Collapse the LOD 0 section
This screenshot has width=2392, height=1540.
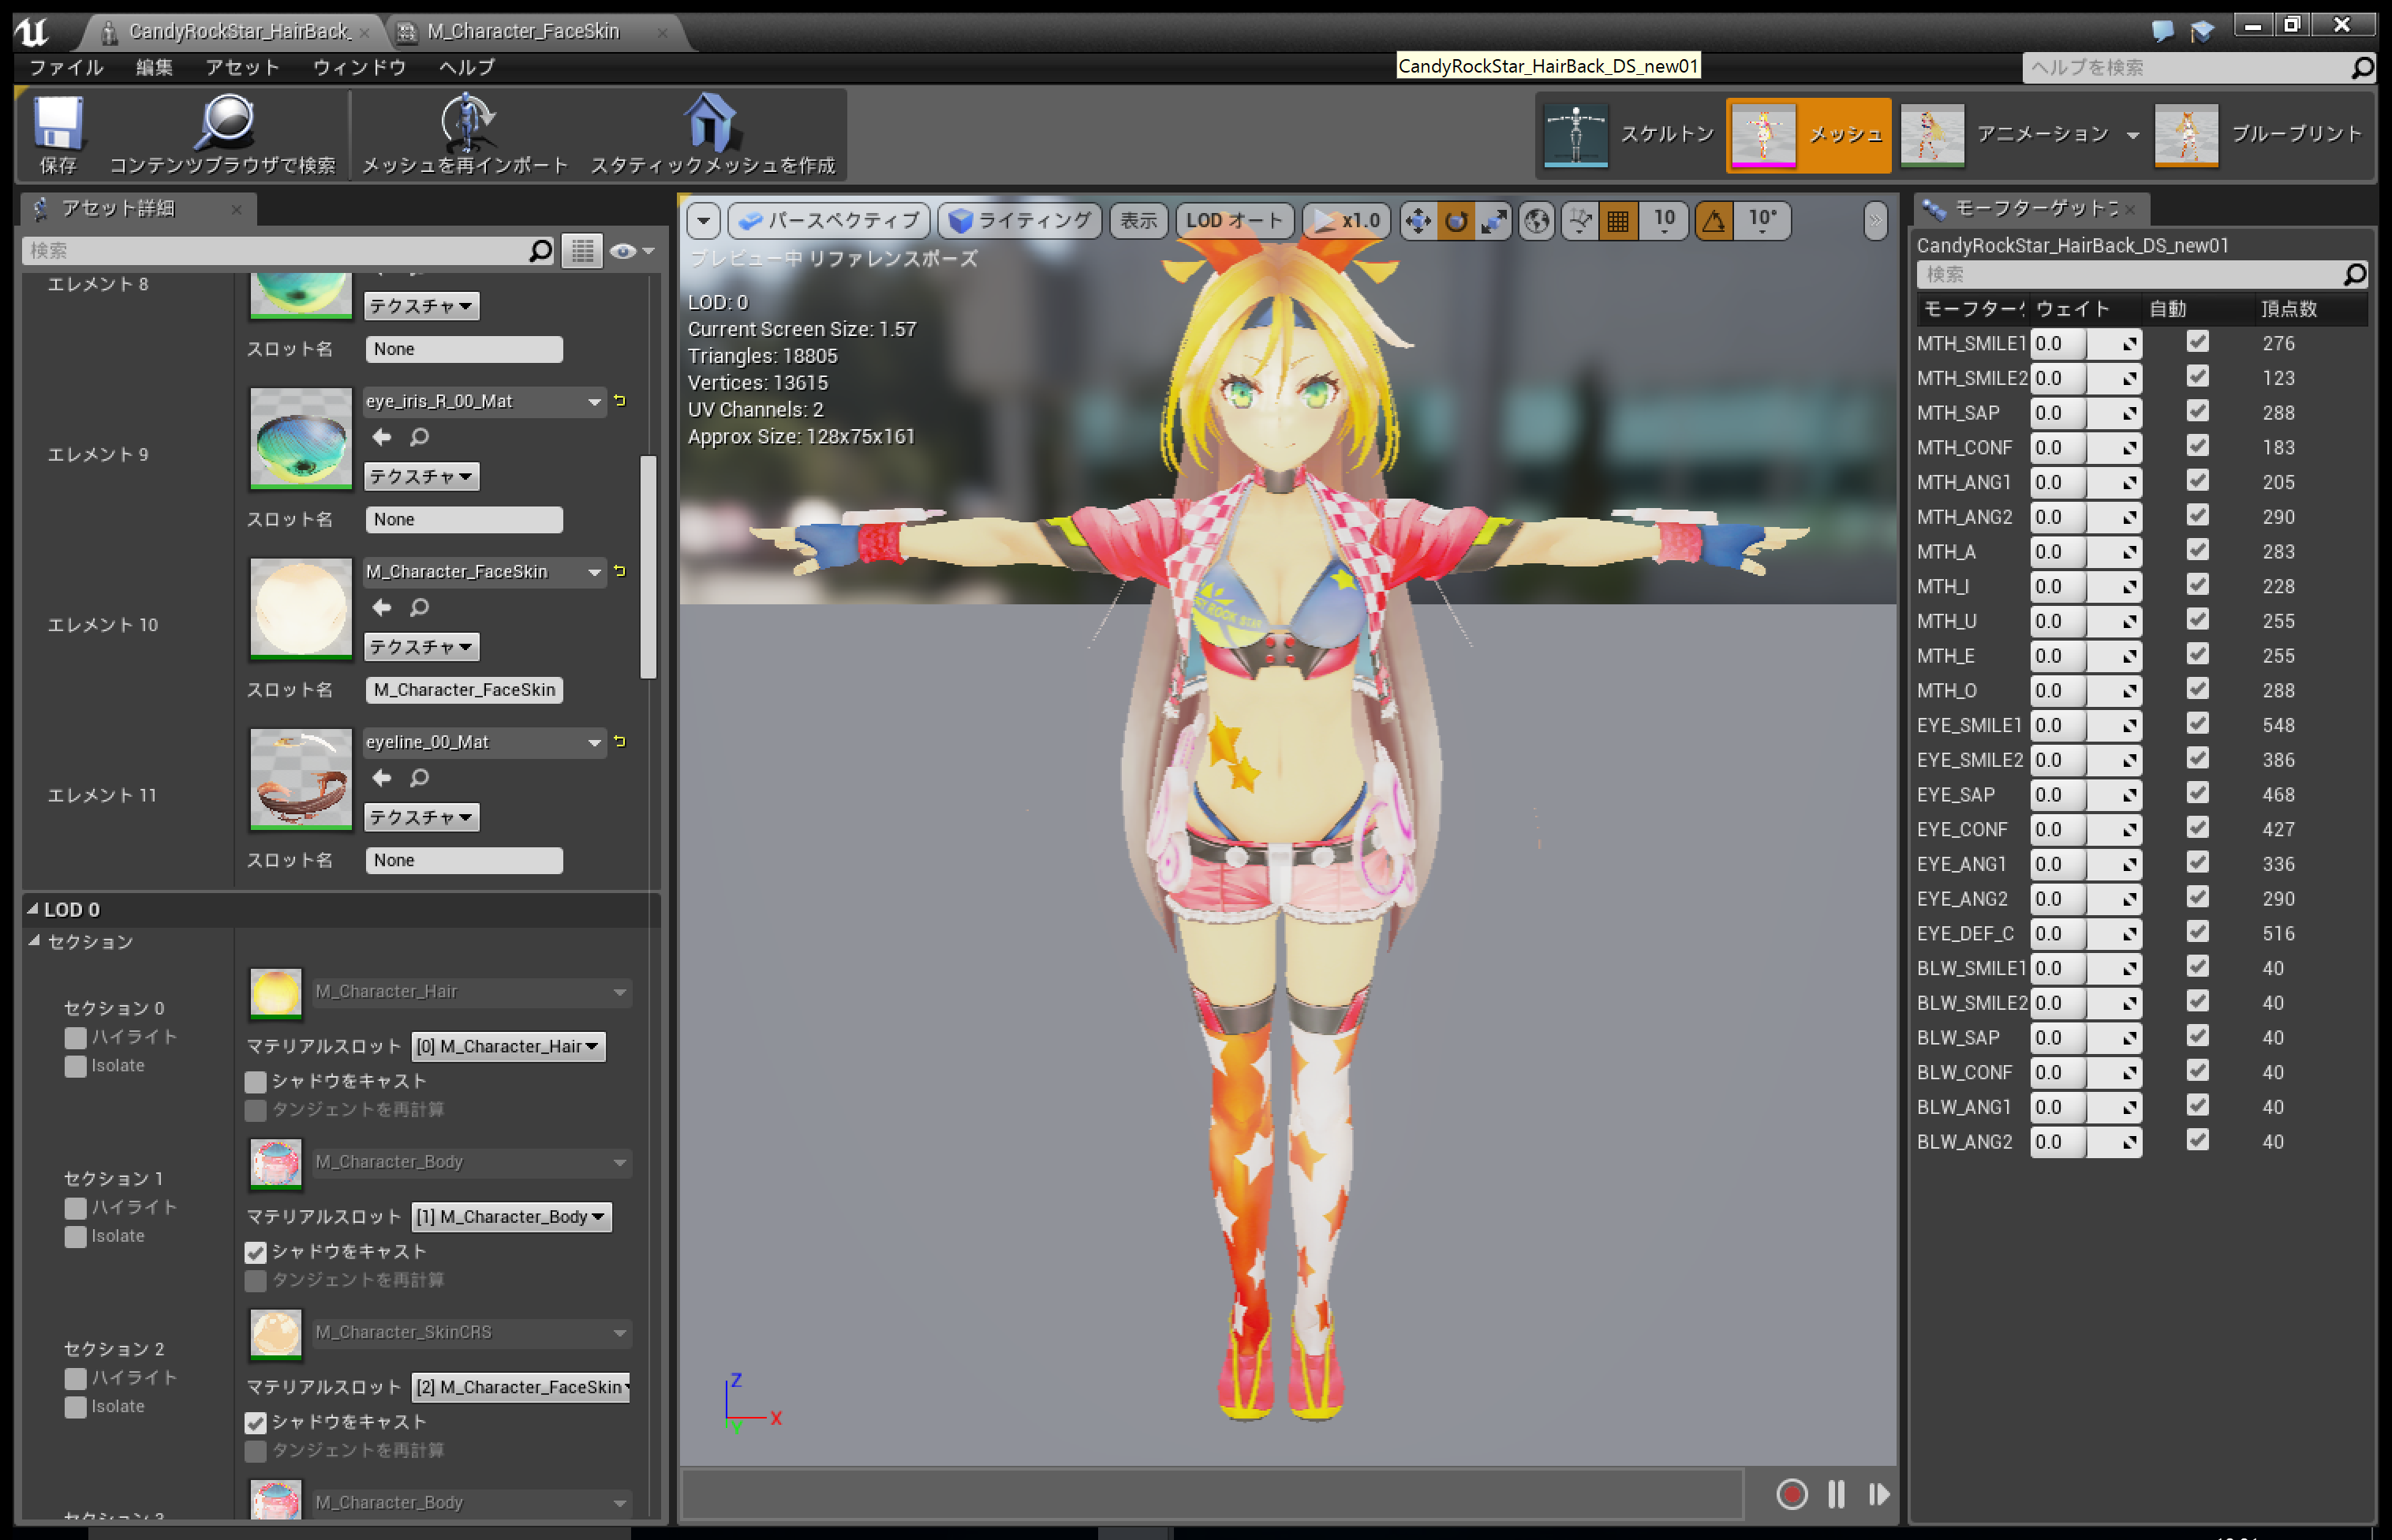point(33,909)
